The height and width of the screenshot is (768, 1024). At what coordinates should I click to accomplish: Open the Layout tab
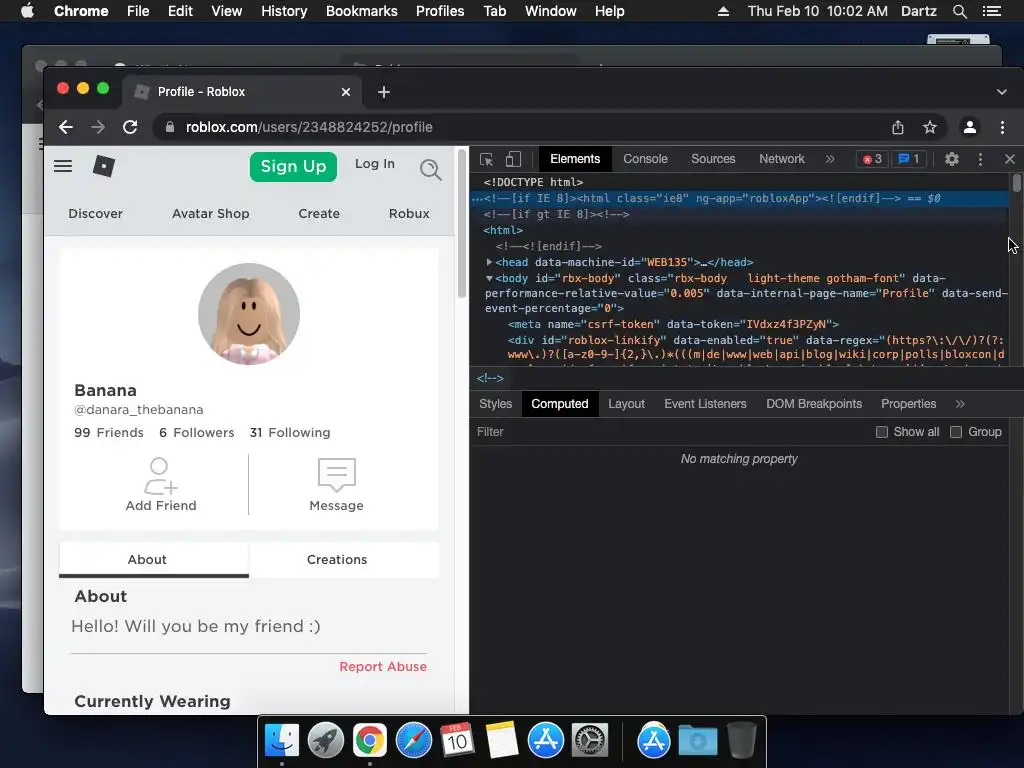[x=626, y=404]
